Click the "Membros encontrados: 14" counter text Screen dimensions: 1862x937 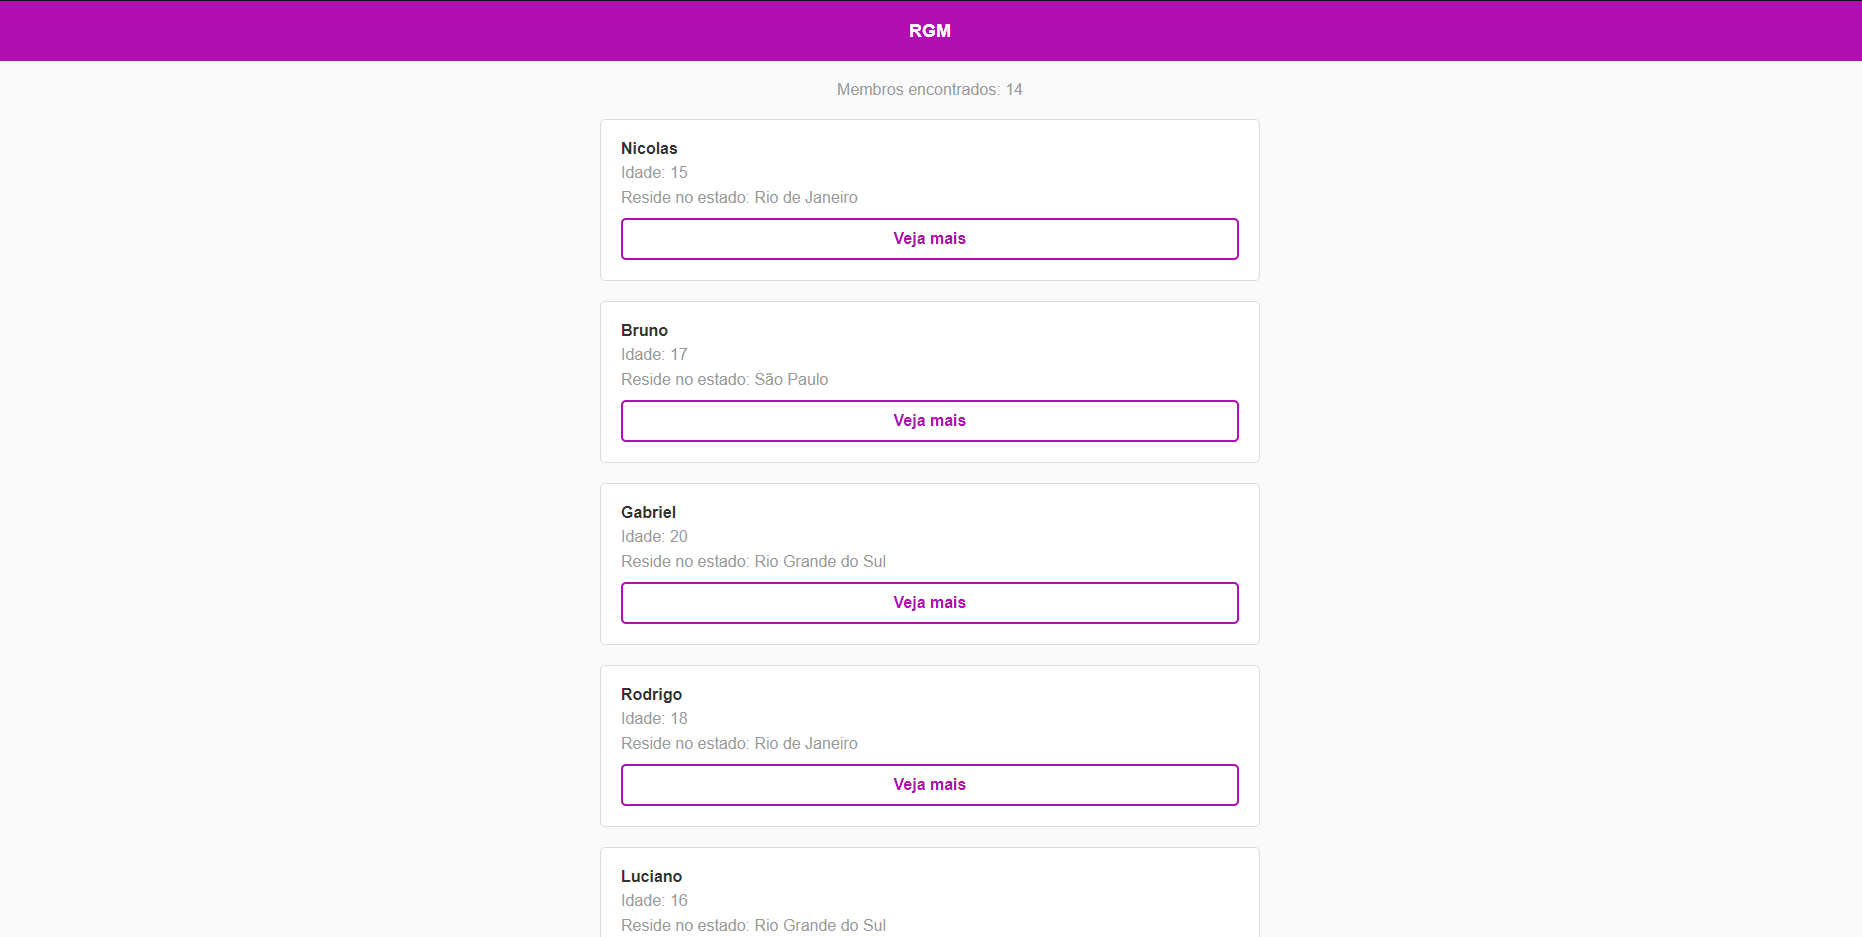929,89
